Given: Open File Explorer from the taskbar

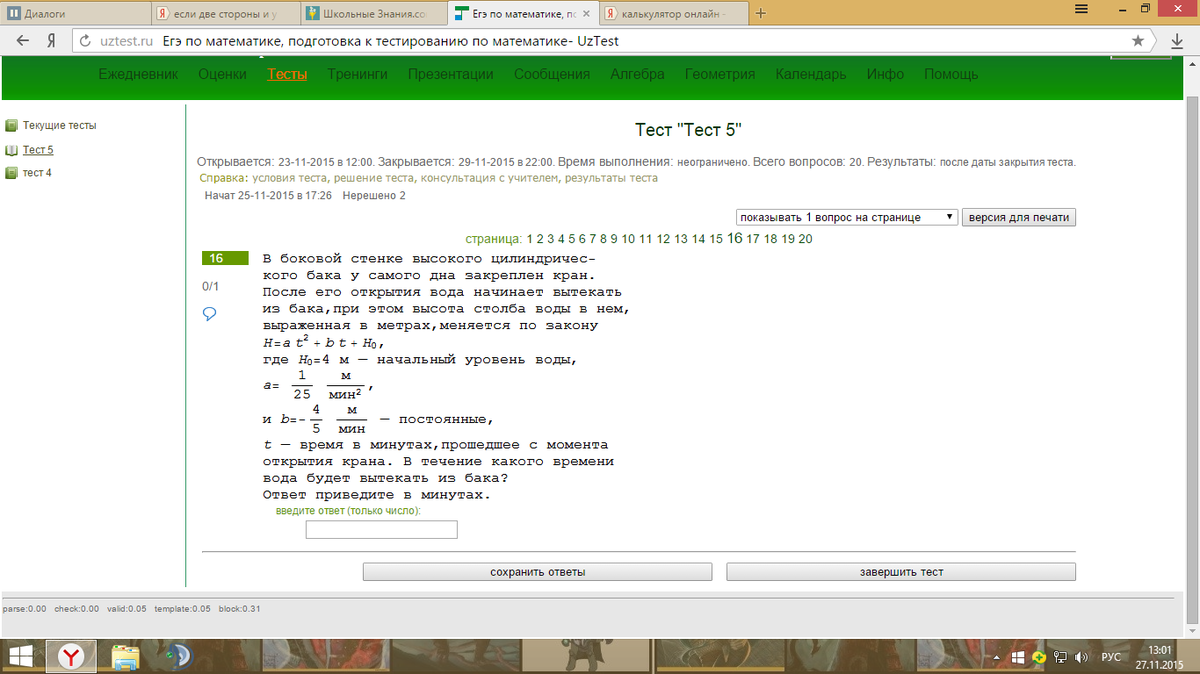Looking at the screenshot, I should pyautogui.click(x=126, y=657).
